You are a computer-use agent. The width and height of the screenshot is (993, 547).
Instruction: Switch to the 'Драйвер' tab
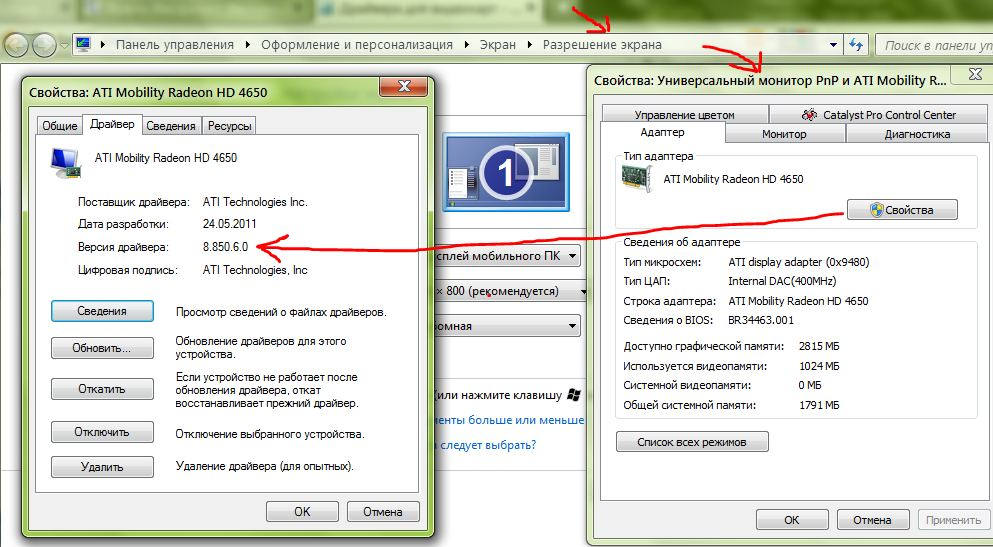click(x=112, y=123)
